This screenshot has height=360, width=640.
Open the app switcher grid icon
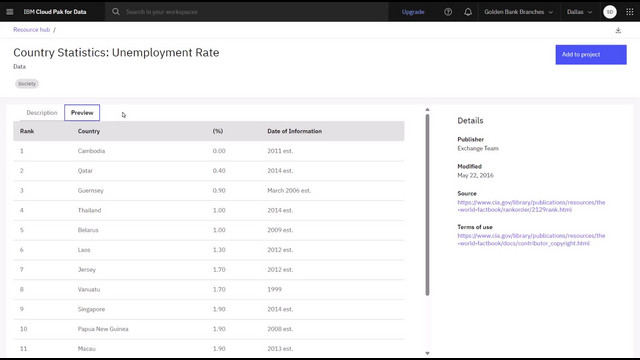[630, 12]
